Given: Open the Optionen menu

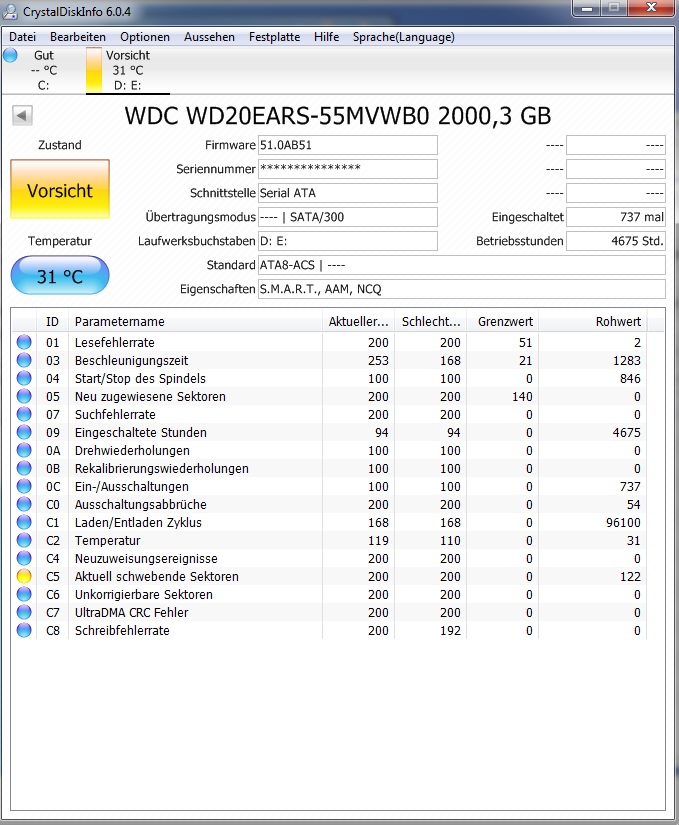Looking at the screenshot, I should coord(145,37).
